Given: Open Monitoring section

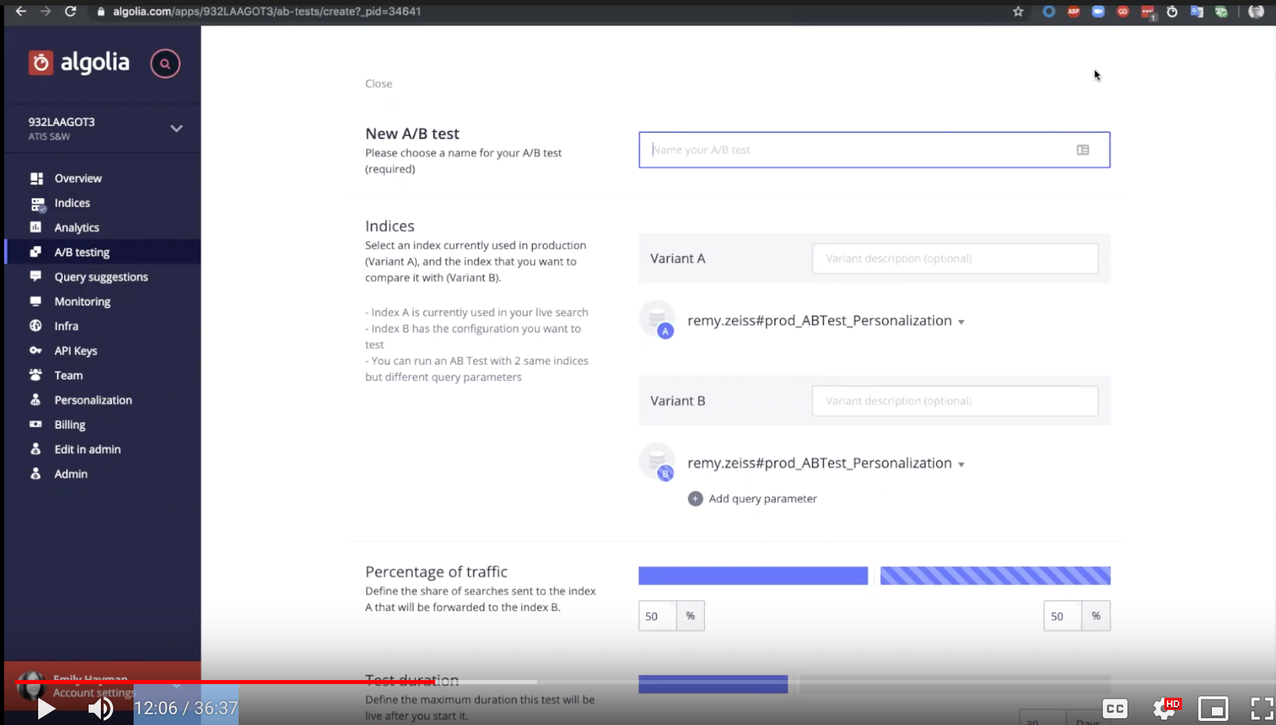Looking at the screenshot, I should click(82, 301).
